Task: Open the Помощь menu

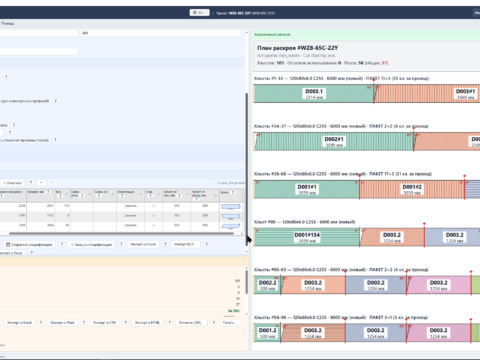Action: (x=7, y=23)
